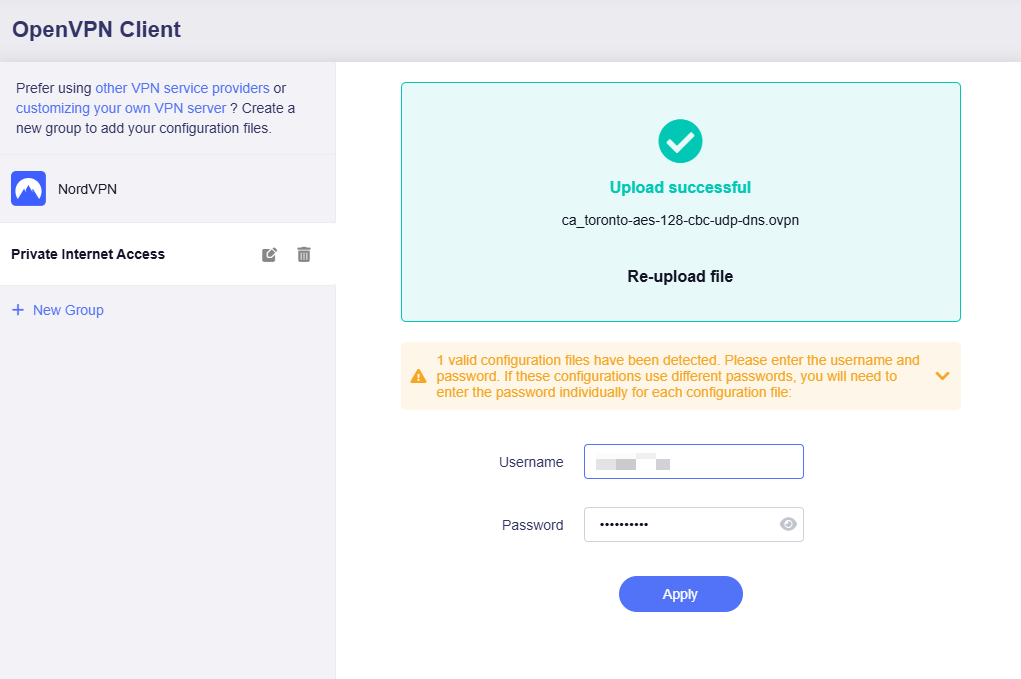
Task: Click the NordVPN logo icon
Action: (x=28, y=188)
